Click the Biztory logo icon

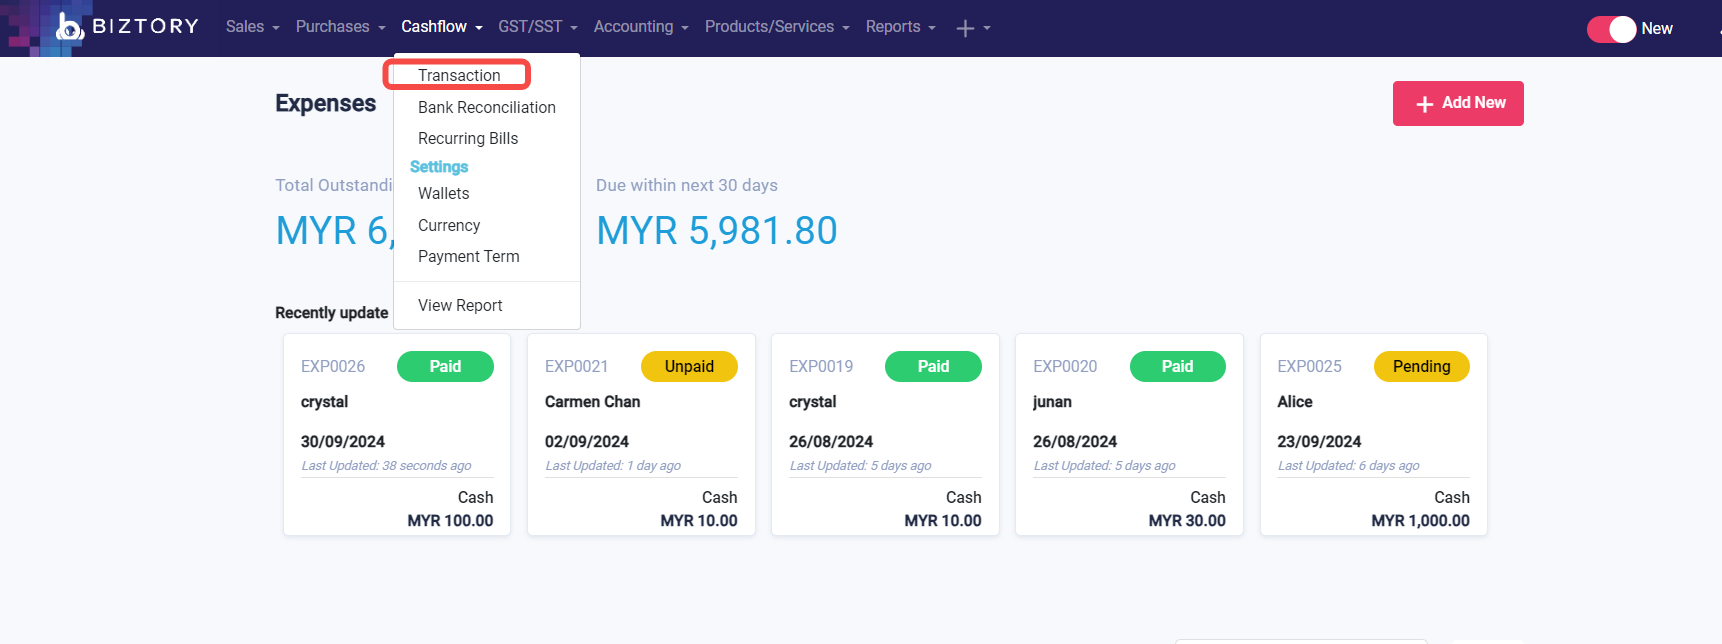(x=69, y=27)
